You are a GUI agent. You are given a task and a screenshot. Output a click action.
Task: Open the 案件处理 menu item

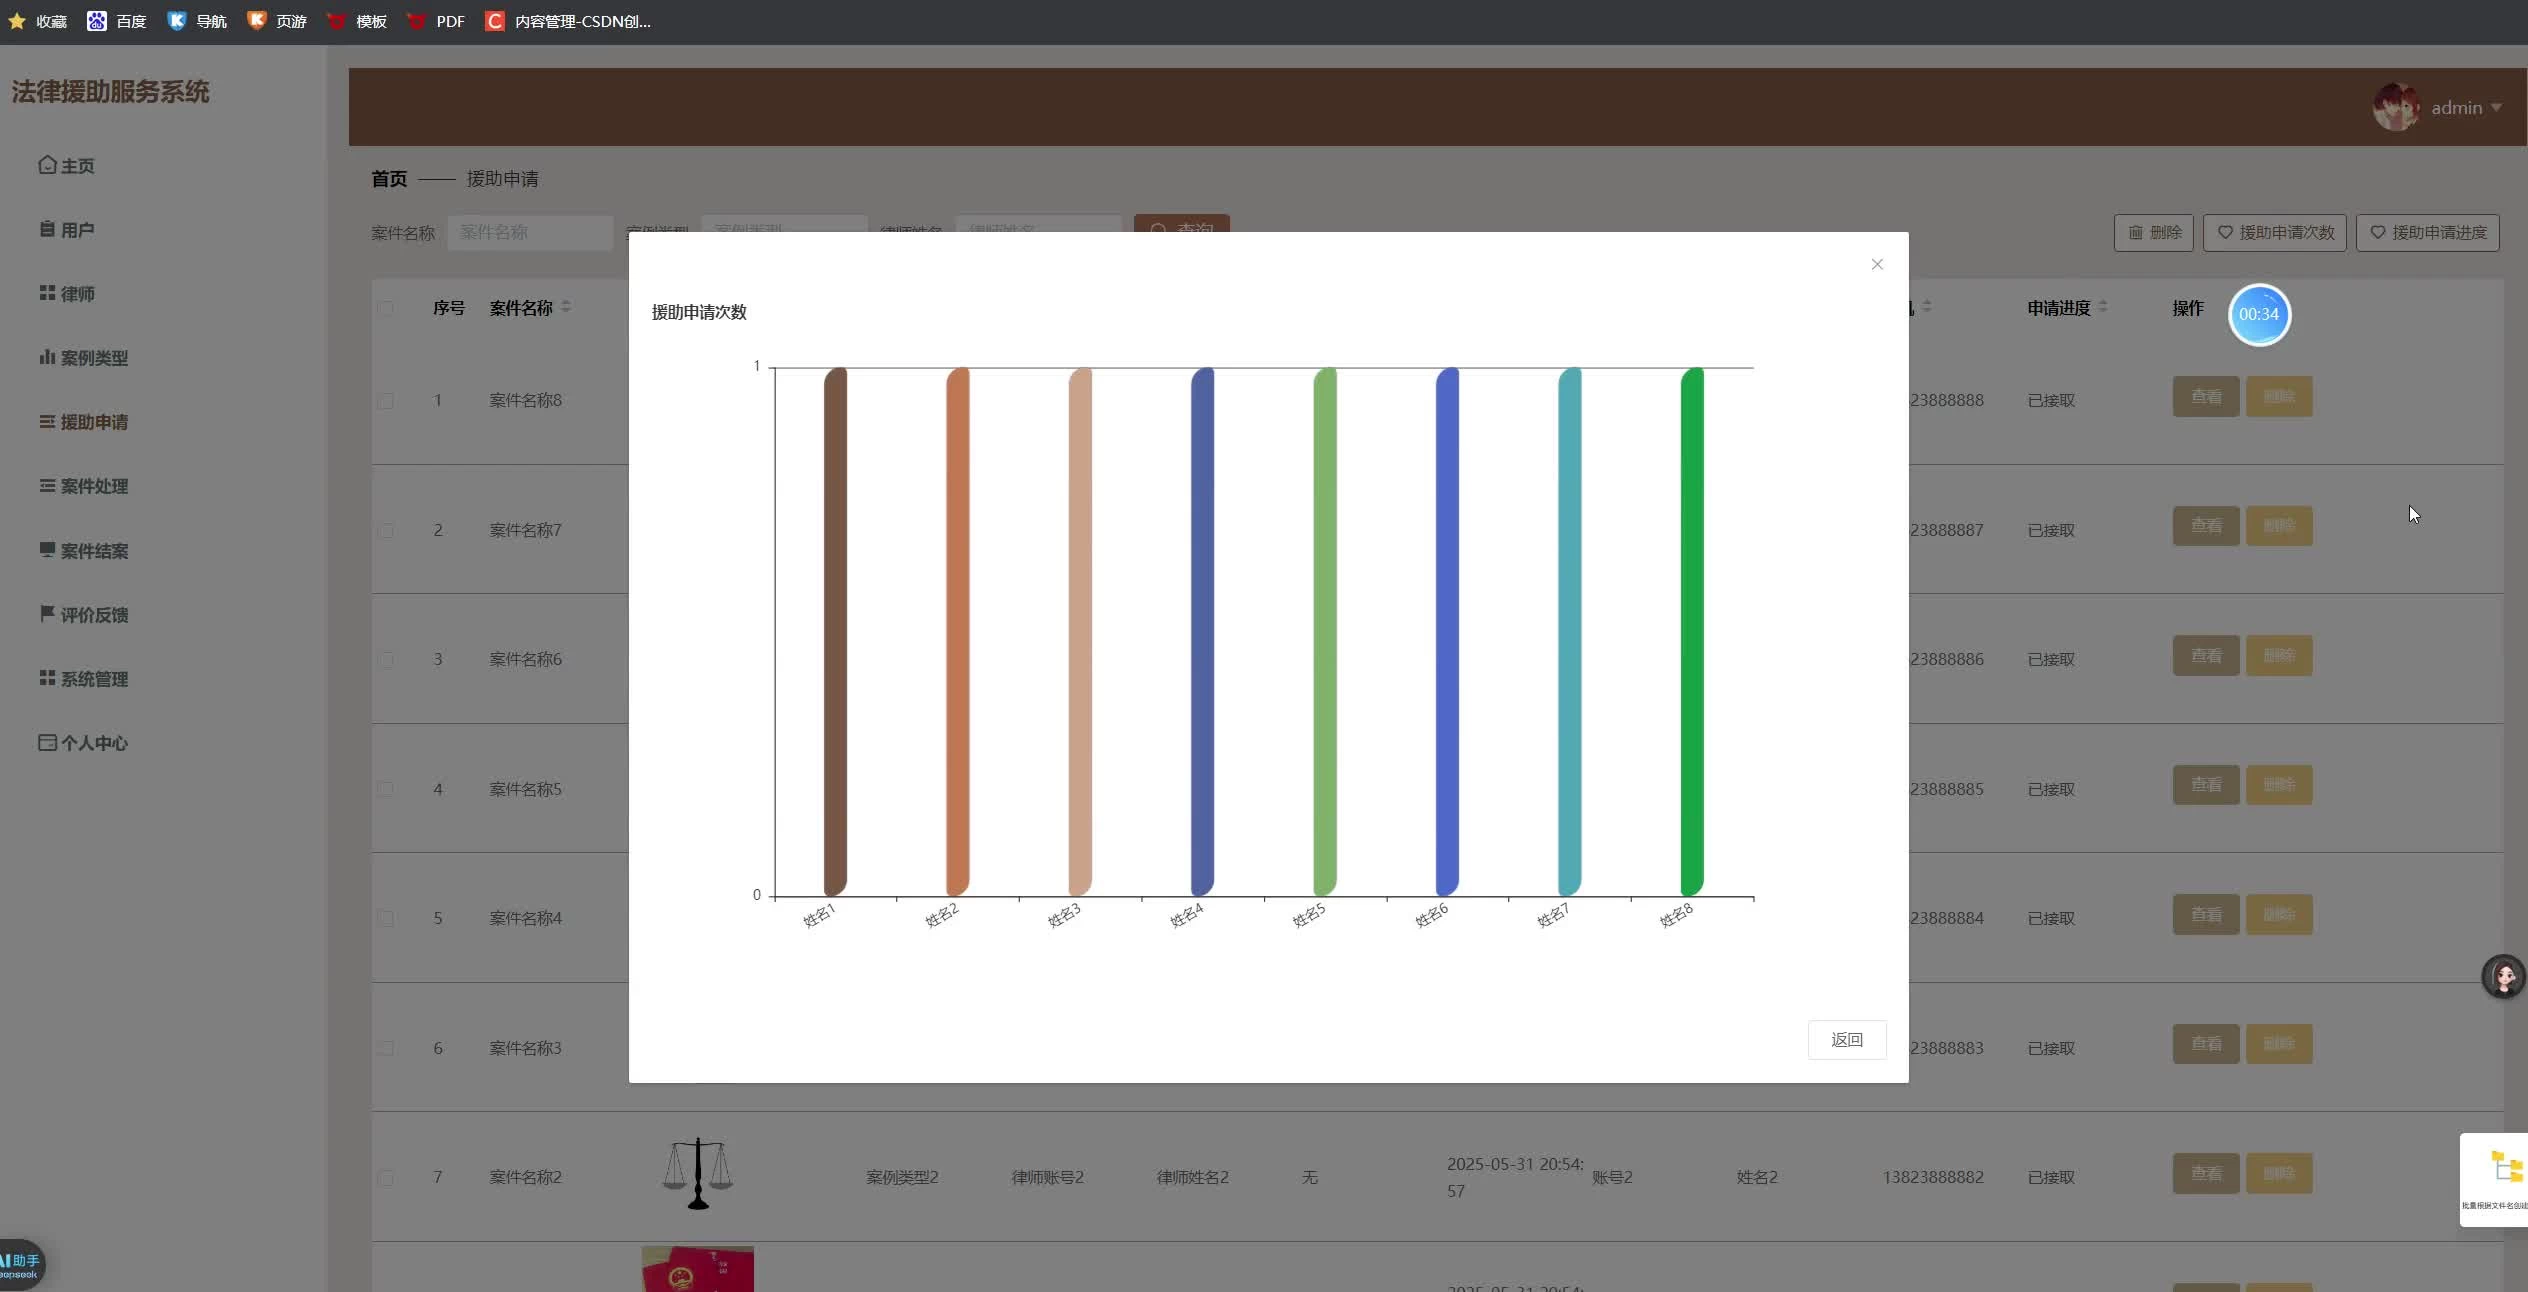93,486
